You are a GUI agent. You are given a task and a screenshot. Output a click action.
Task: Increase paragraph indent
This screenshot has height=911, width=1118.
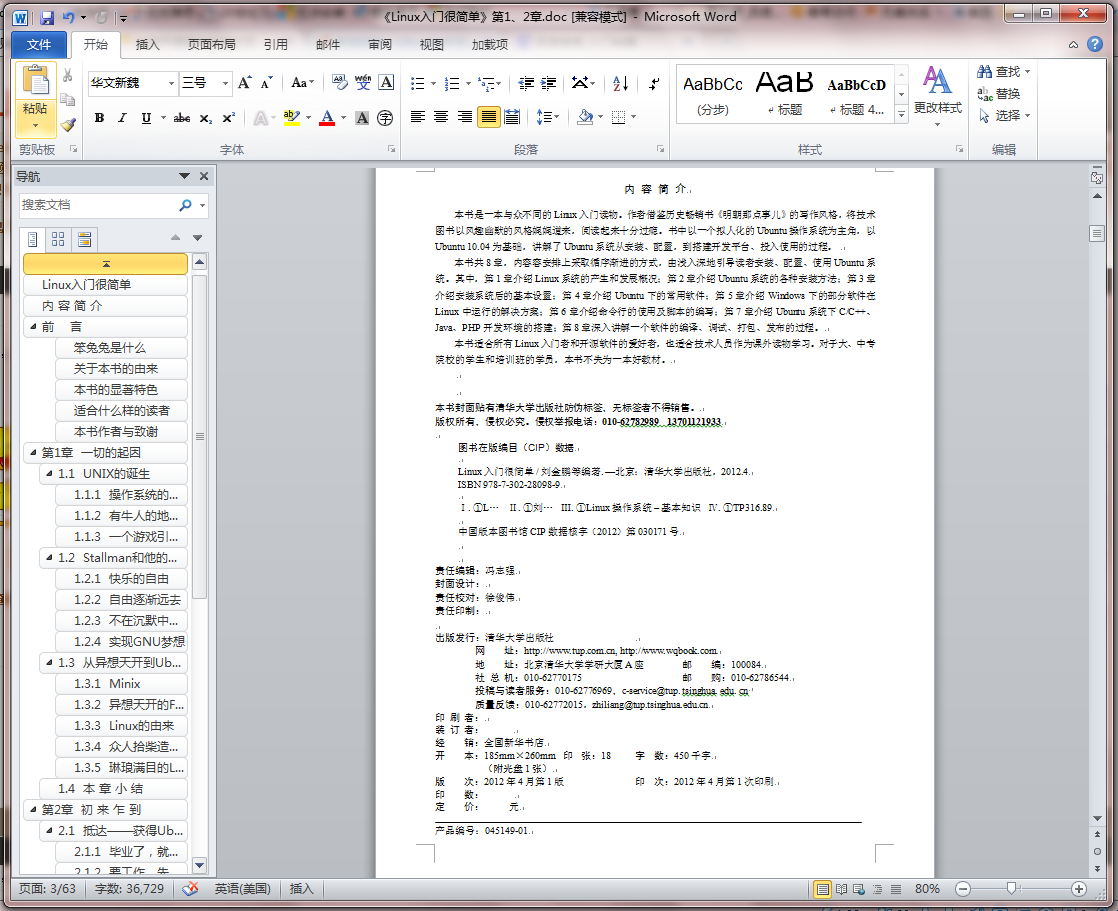pos(548,83)
